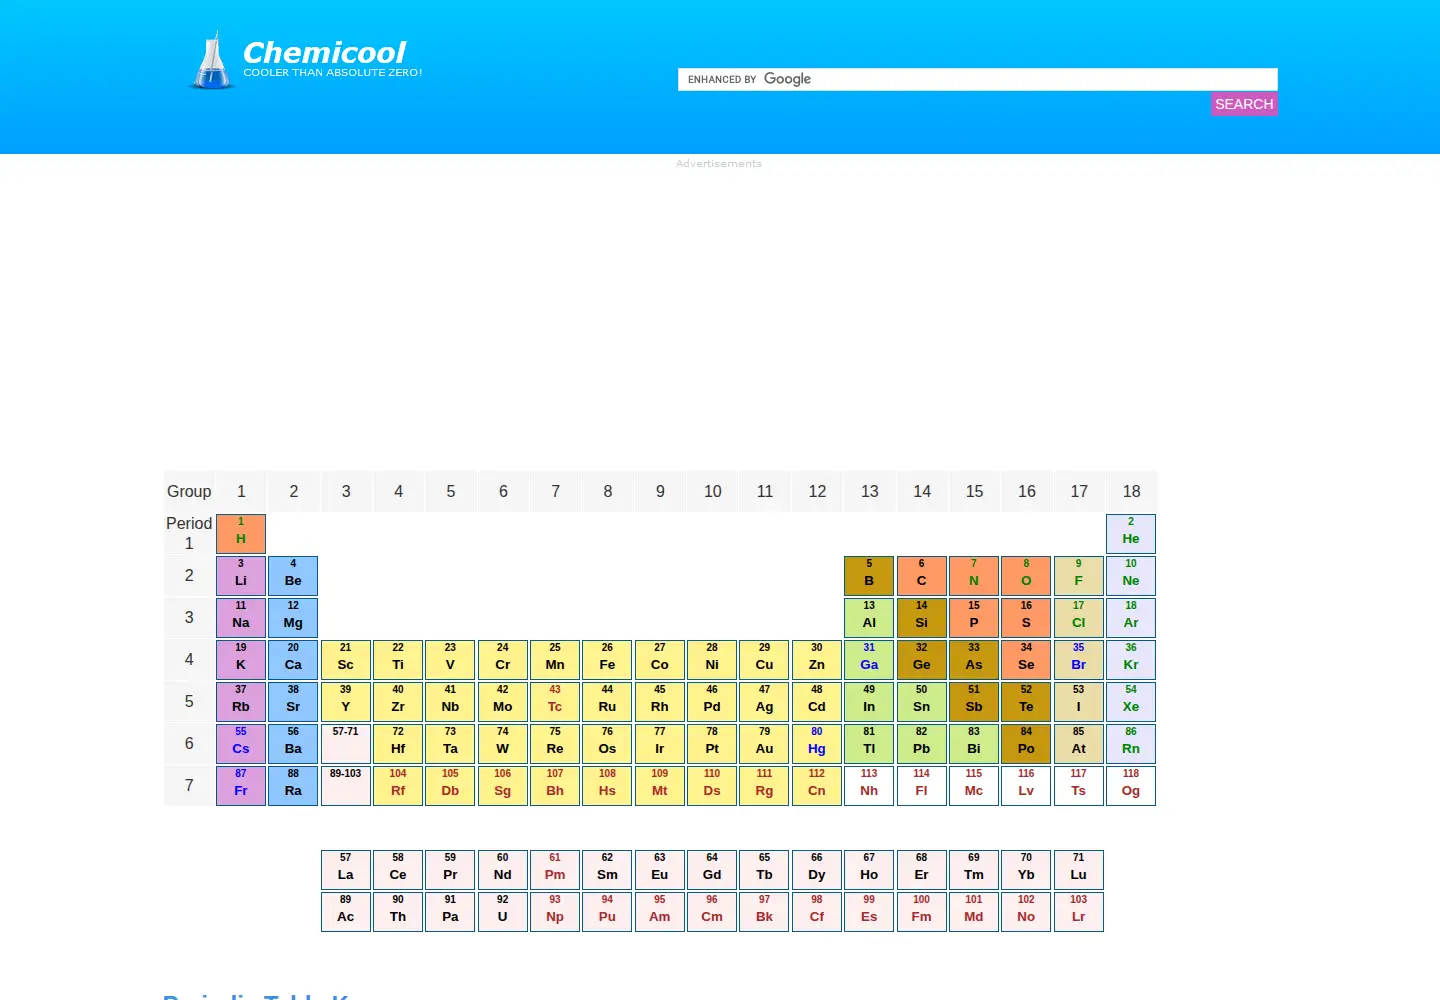Select the Neon (Ne) element
1440x1000 pixels.
pyautogui.click(x=1131, y=576)
